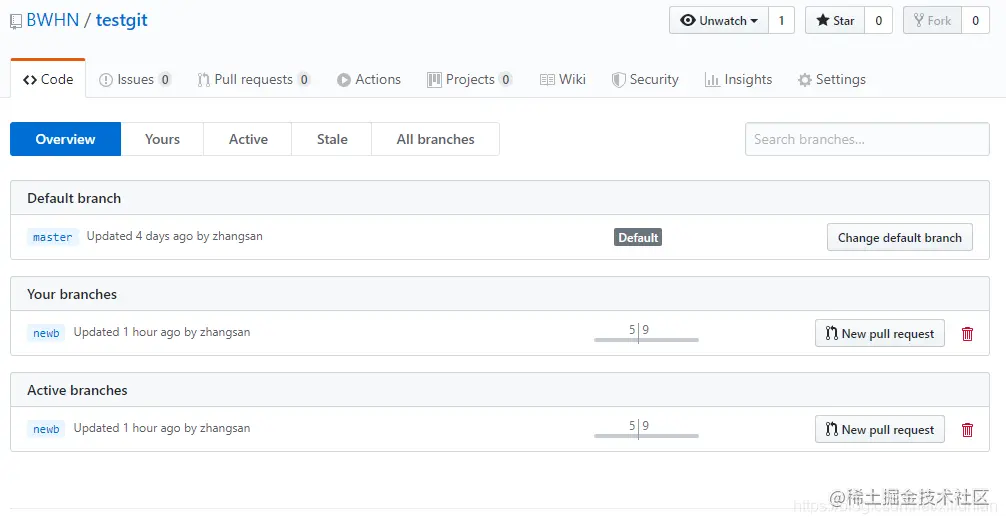1006x524 pixels.
Task: Open the Projects tab
Action: click(x=470, y=80)
